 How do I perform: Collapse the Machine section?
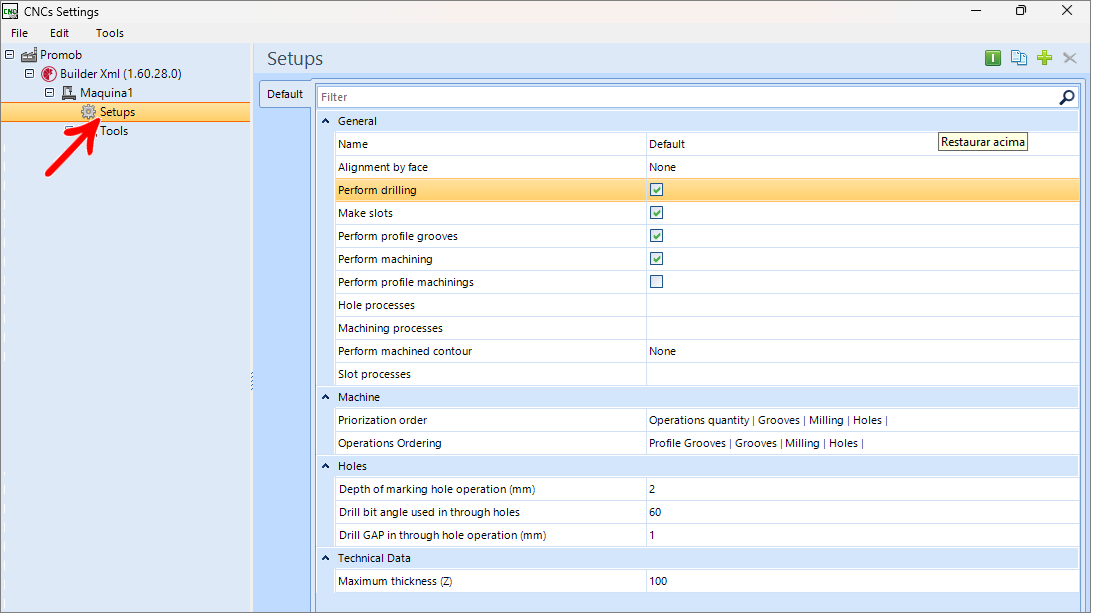point(325,397)
